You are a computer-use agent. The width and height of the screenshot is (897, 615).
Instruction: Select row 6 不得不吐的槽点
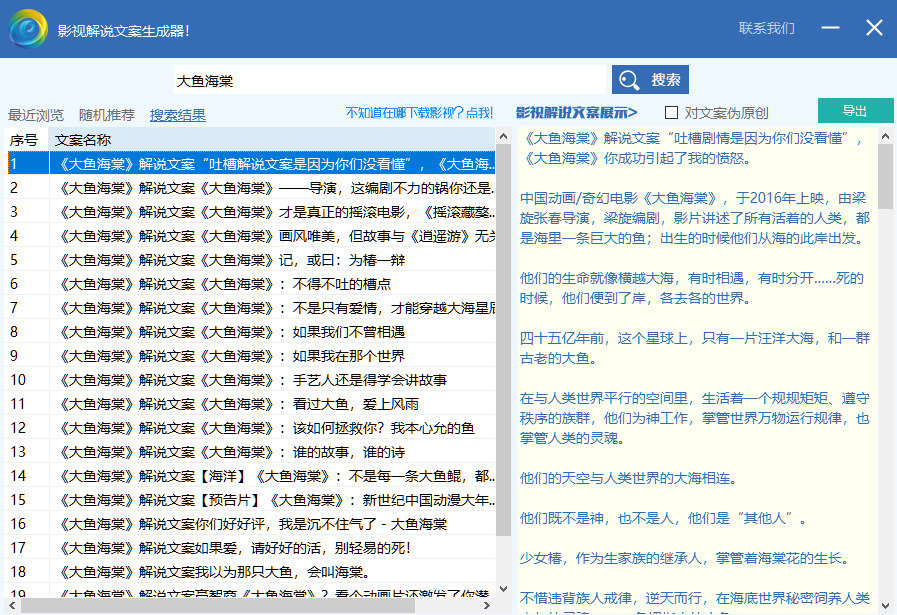click(x=251, y=284)
